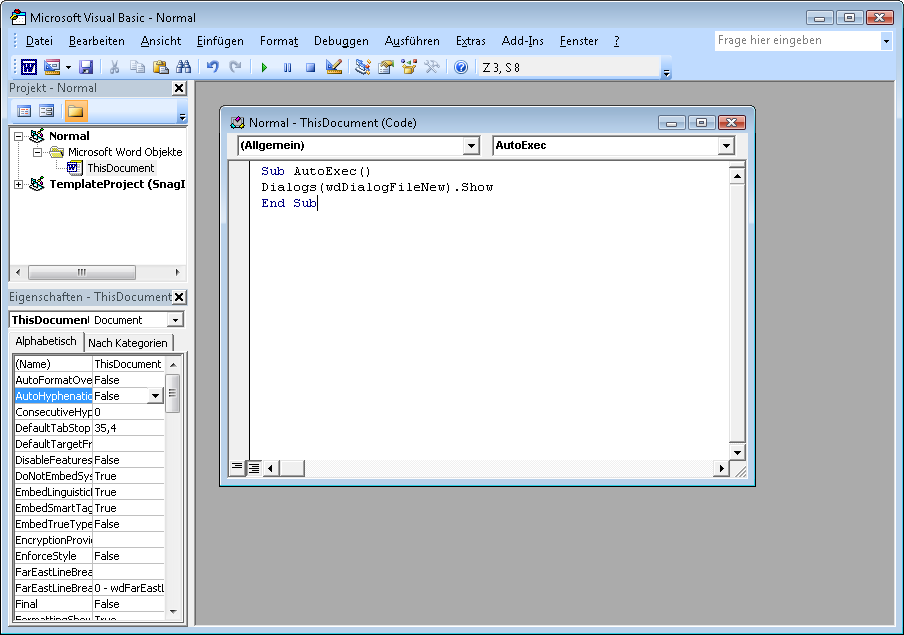Toggle folders view in Projekt panel
Image resolution: width=904 pixels, height=635 pixels.
(76, 111)
